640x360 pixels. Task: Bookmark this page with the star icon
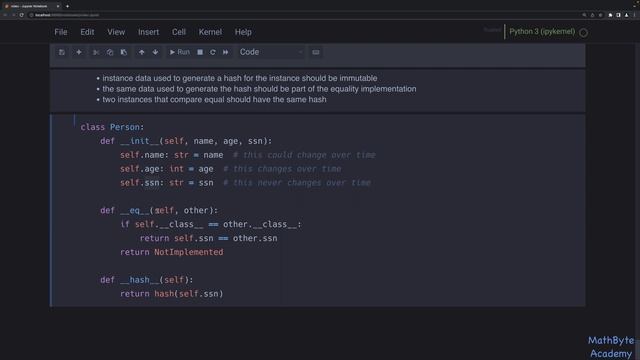[600, 15]
